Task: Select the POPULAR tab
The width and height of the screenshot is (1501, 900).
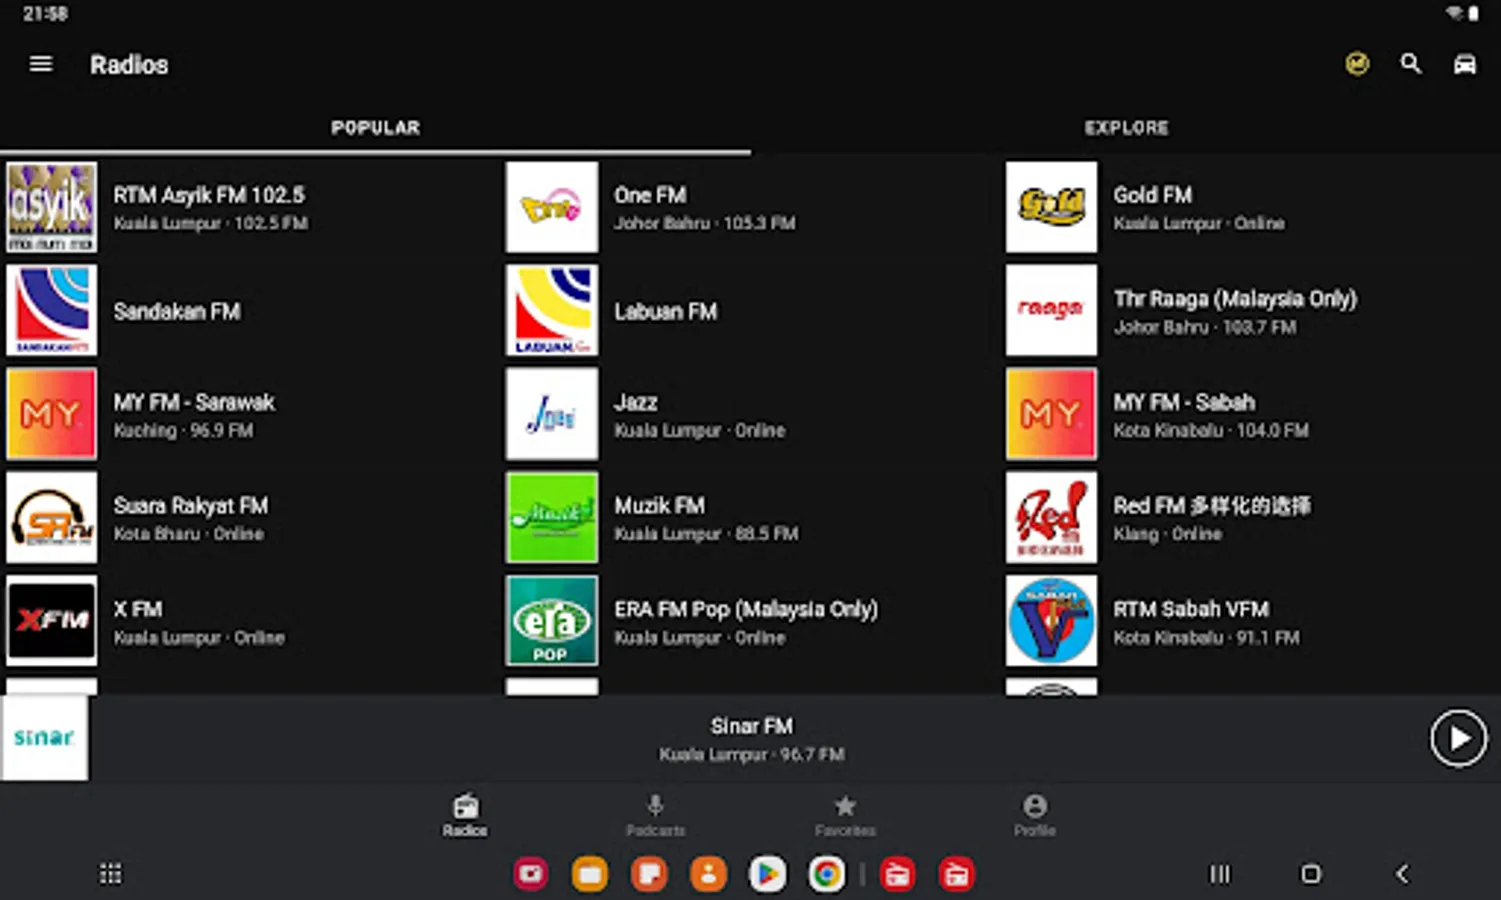Action: [x=375, y=128]
